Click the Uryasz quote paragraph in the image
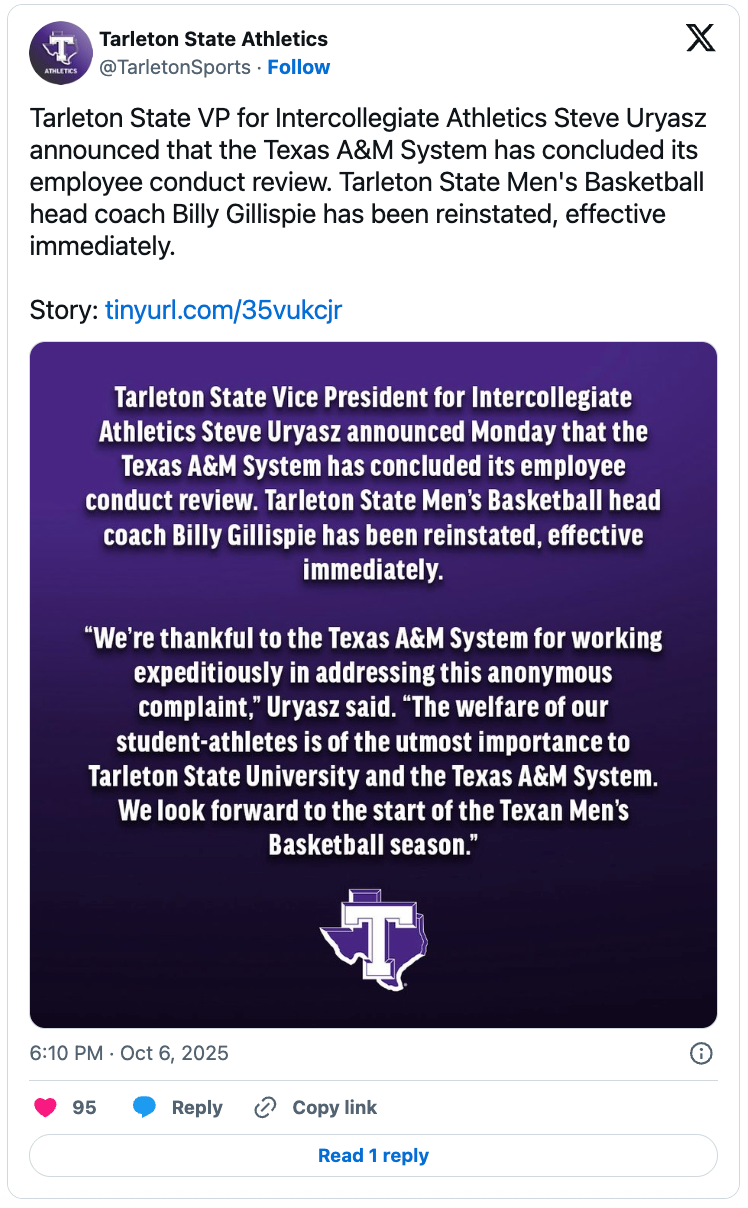This screenshot has width=748, height=1208. click(374, 741)
